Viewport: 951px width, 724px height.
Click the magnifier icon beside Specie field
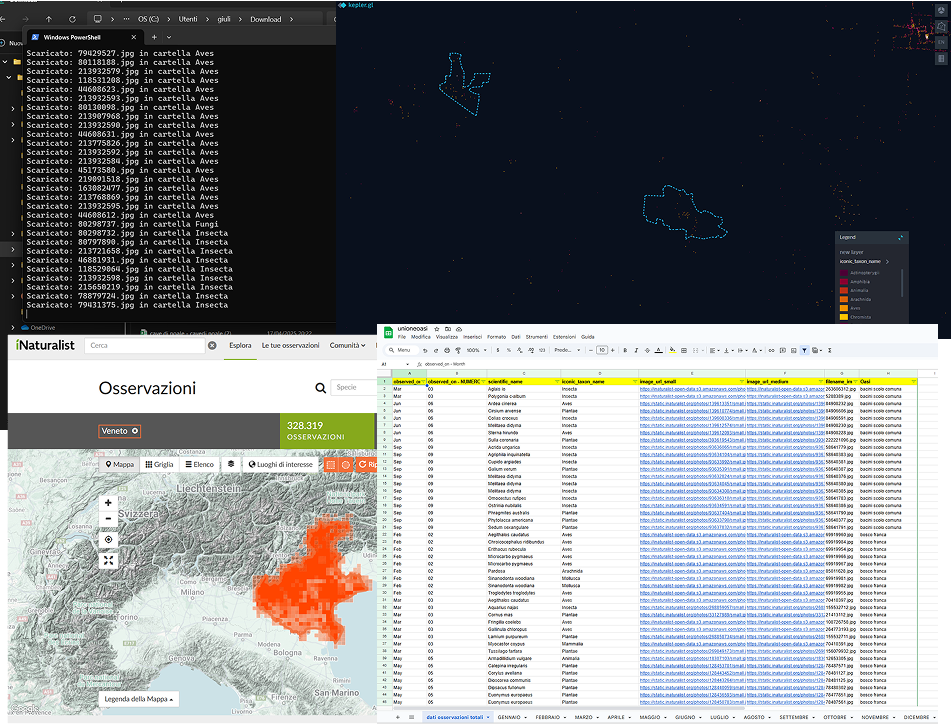pos(320,387)
